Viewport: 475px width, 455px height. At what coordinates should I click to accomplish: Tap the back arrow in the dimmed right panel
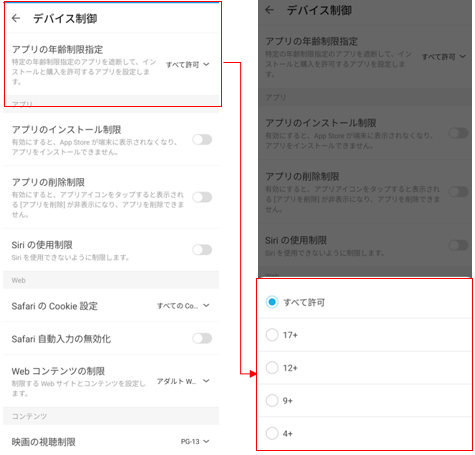pos(269,10)
